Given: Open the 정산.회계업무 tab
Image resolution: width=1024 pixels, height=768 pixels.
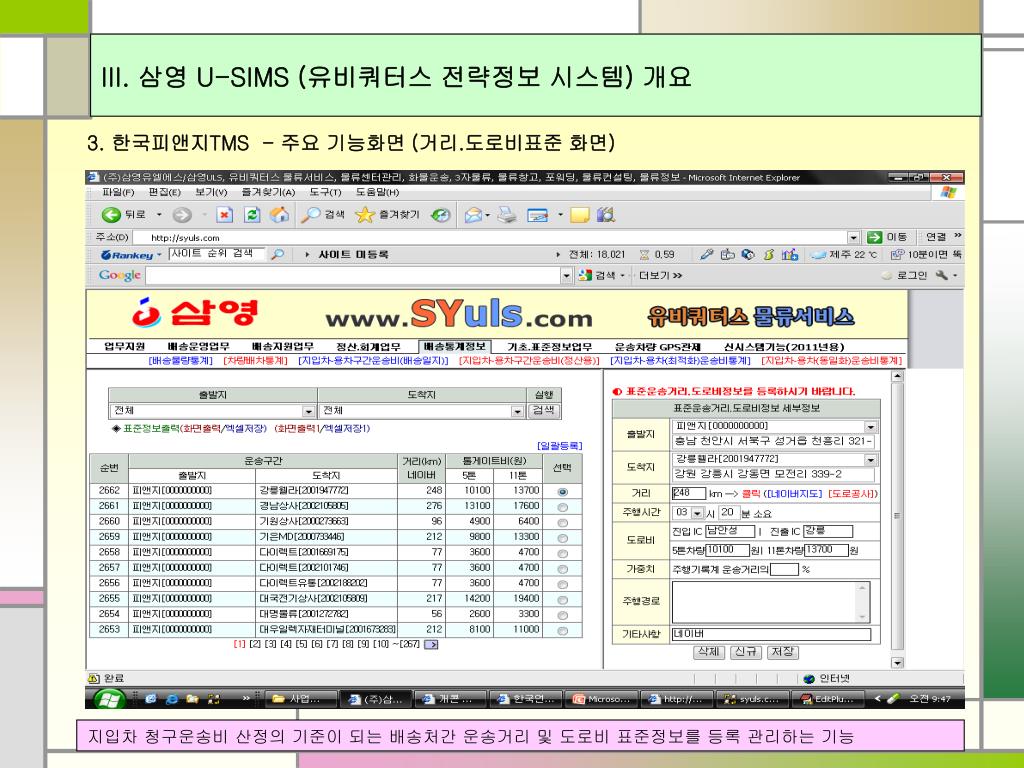Looking at the screenshot, I should (368, 347).
